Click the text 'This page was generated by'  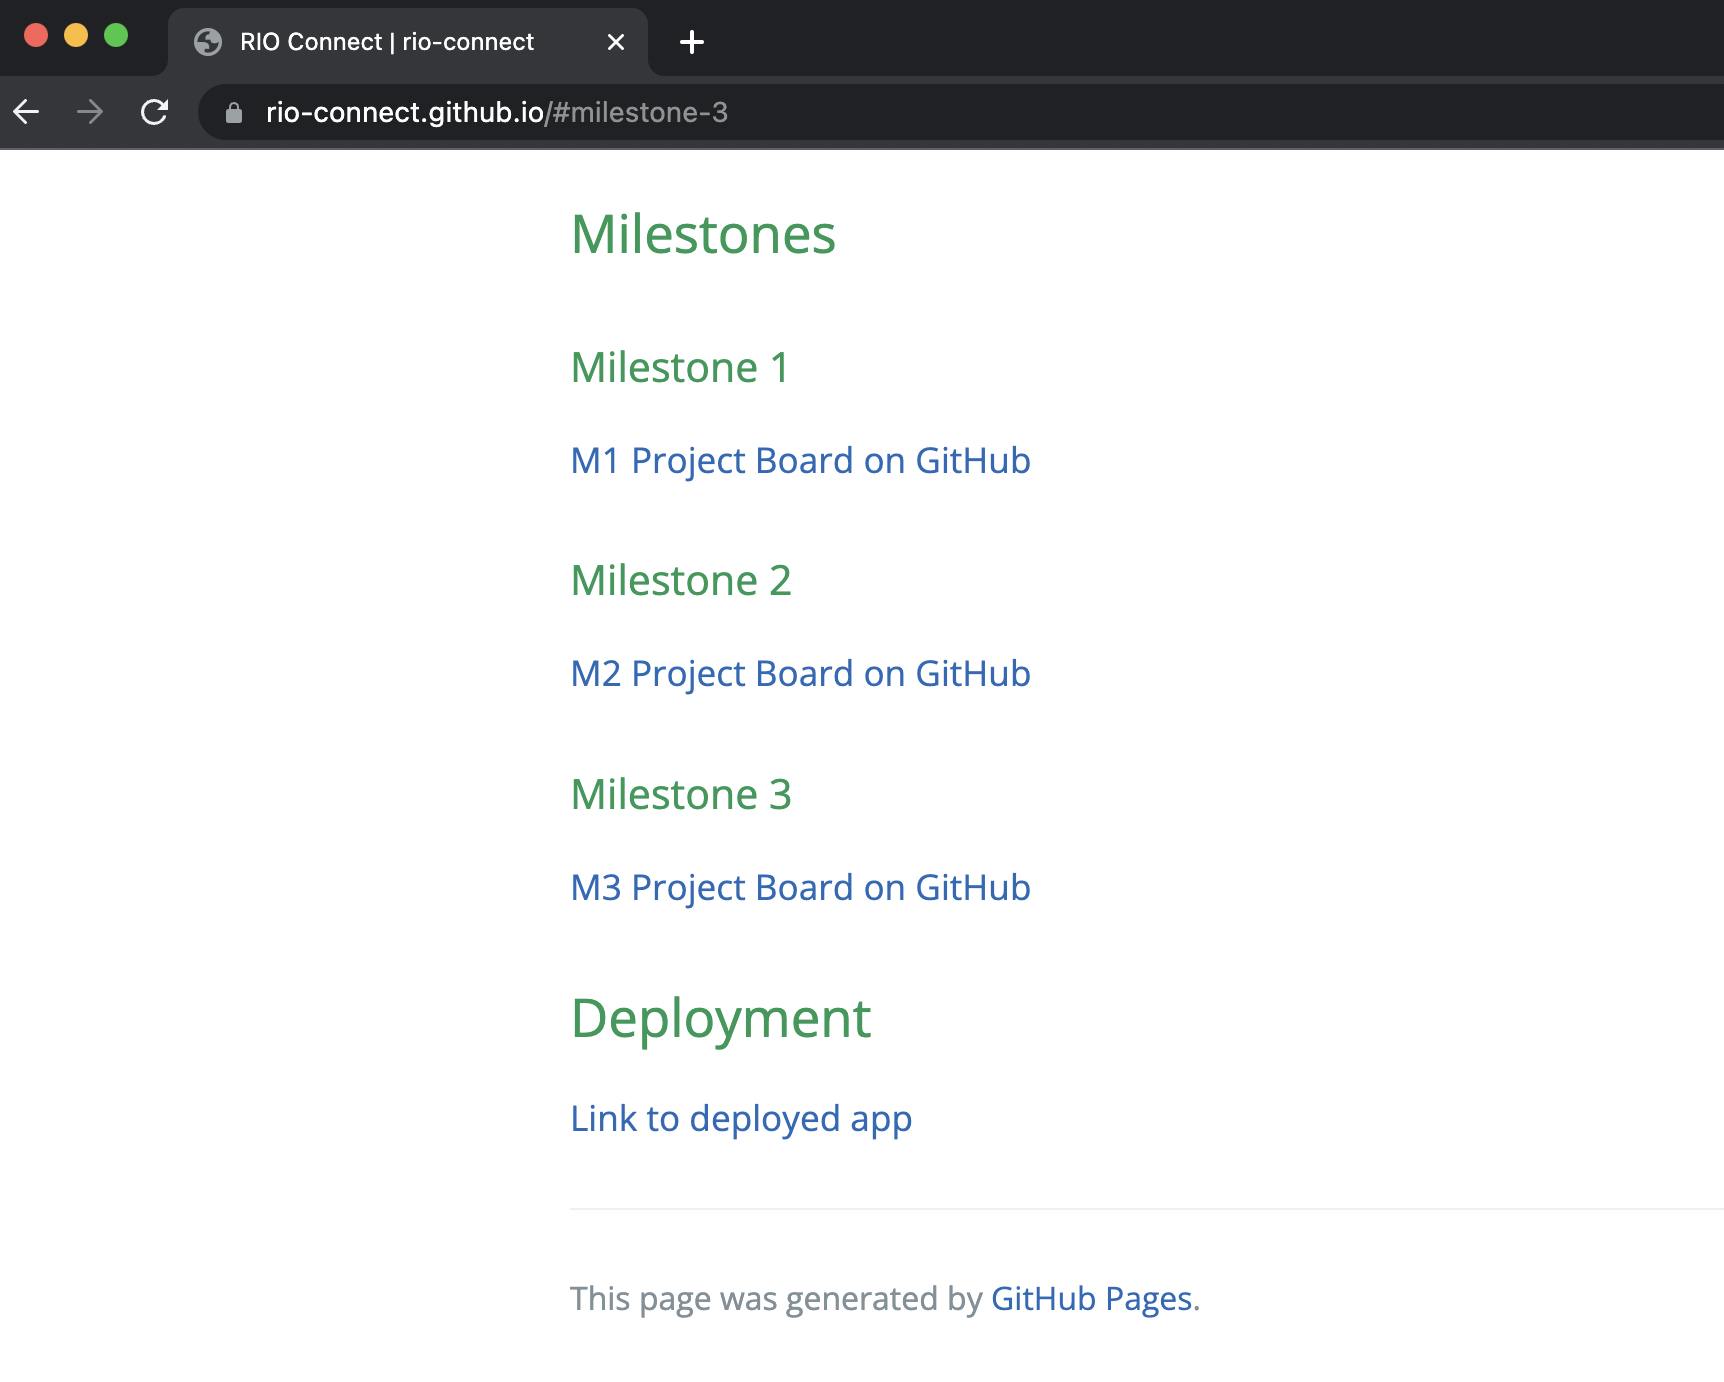click(777, 1299)
